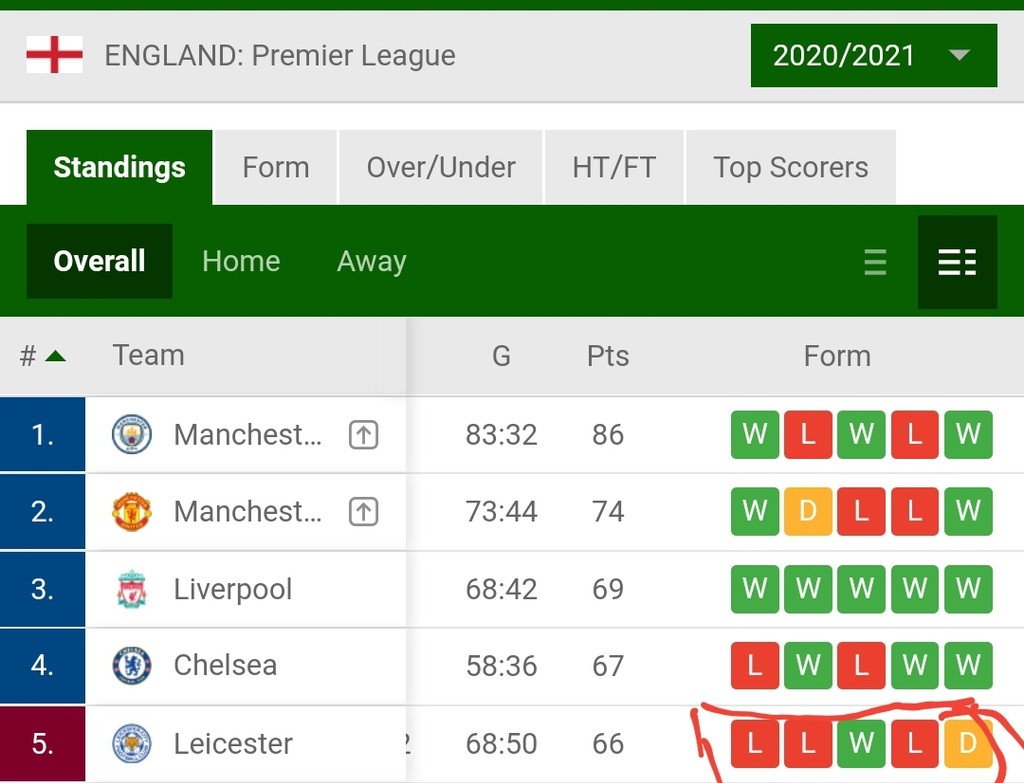Switch to compact list view icon
Image resolution: width=1024 pixels, height=783 pixels.
tap(875, 262)
